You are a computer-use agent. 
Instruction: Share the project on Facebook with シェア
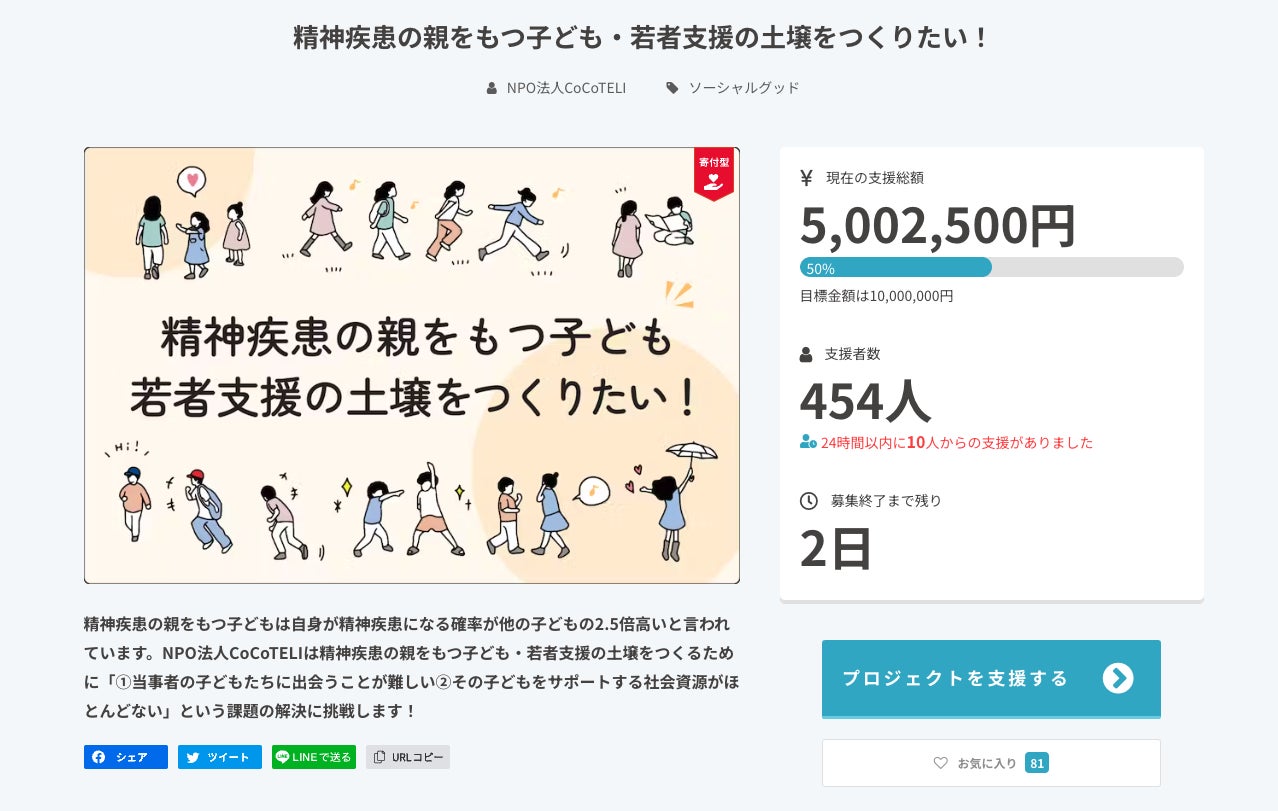click(x=126, y=757)
